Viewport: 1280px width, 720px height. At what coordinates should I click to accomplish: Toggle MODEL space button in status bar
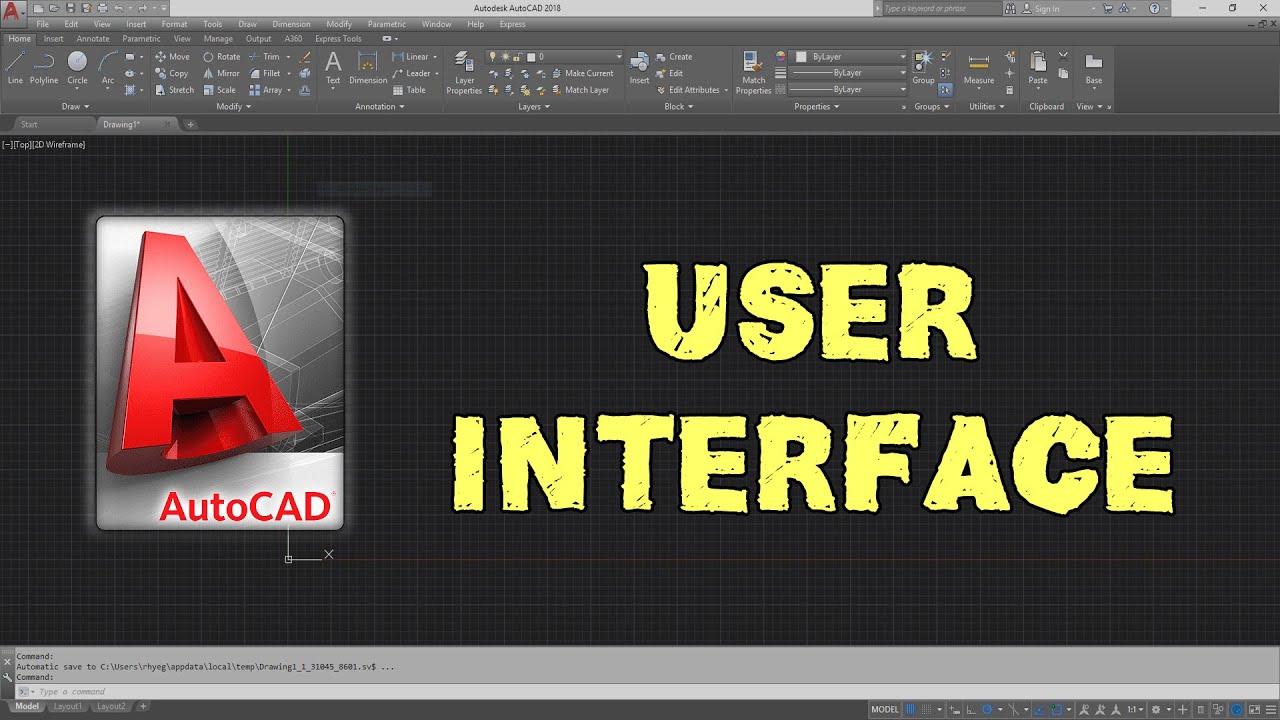[885, 709]
